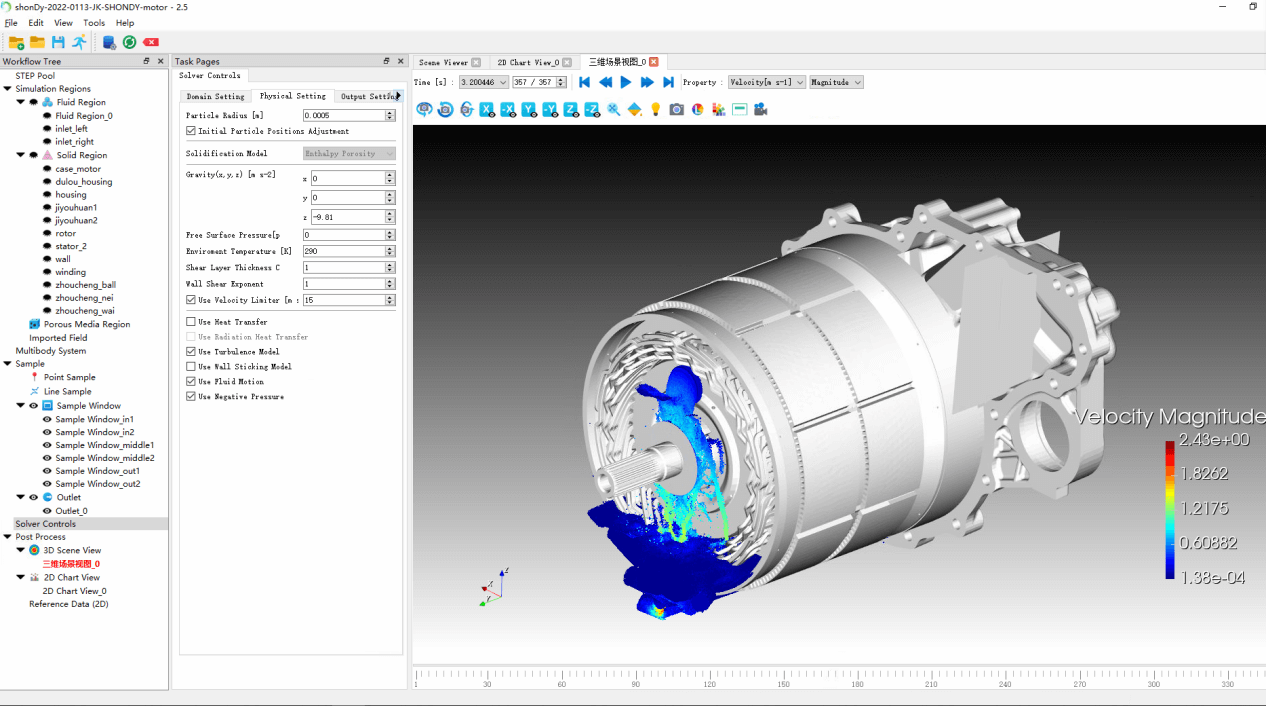Image resolution: width=1266 pixels, height=706 pixels.
Task: Open the Tools menu
Action: pyautogui.click(x=94, y=23)
